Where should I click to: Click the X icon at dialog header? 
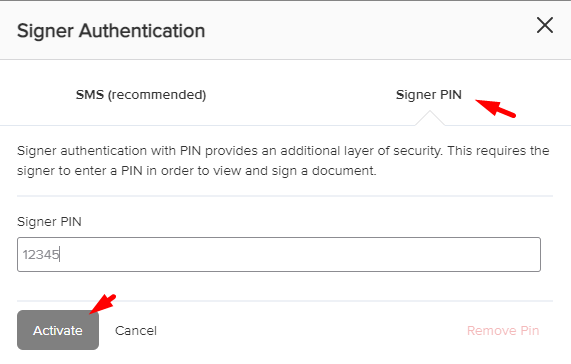545,25
